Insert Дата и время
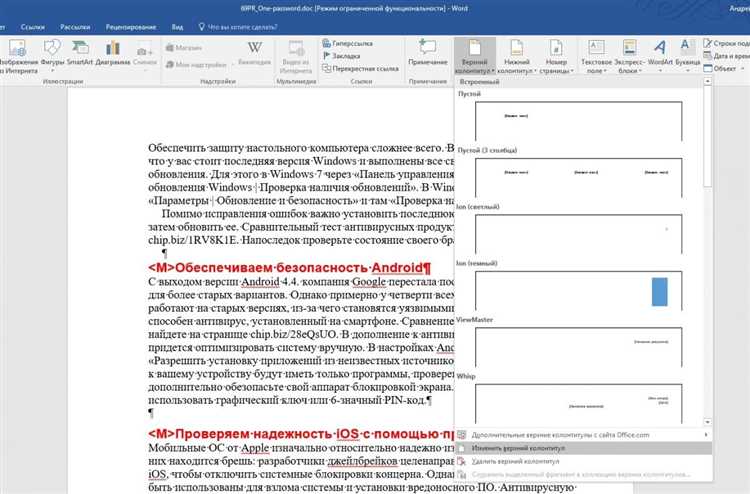 pos(727,56)
